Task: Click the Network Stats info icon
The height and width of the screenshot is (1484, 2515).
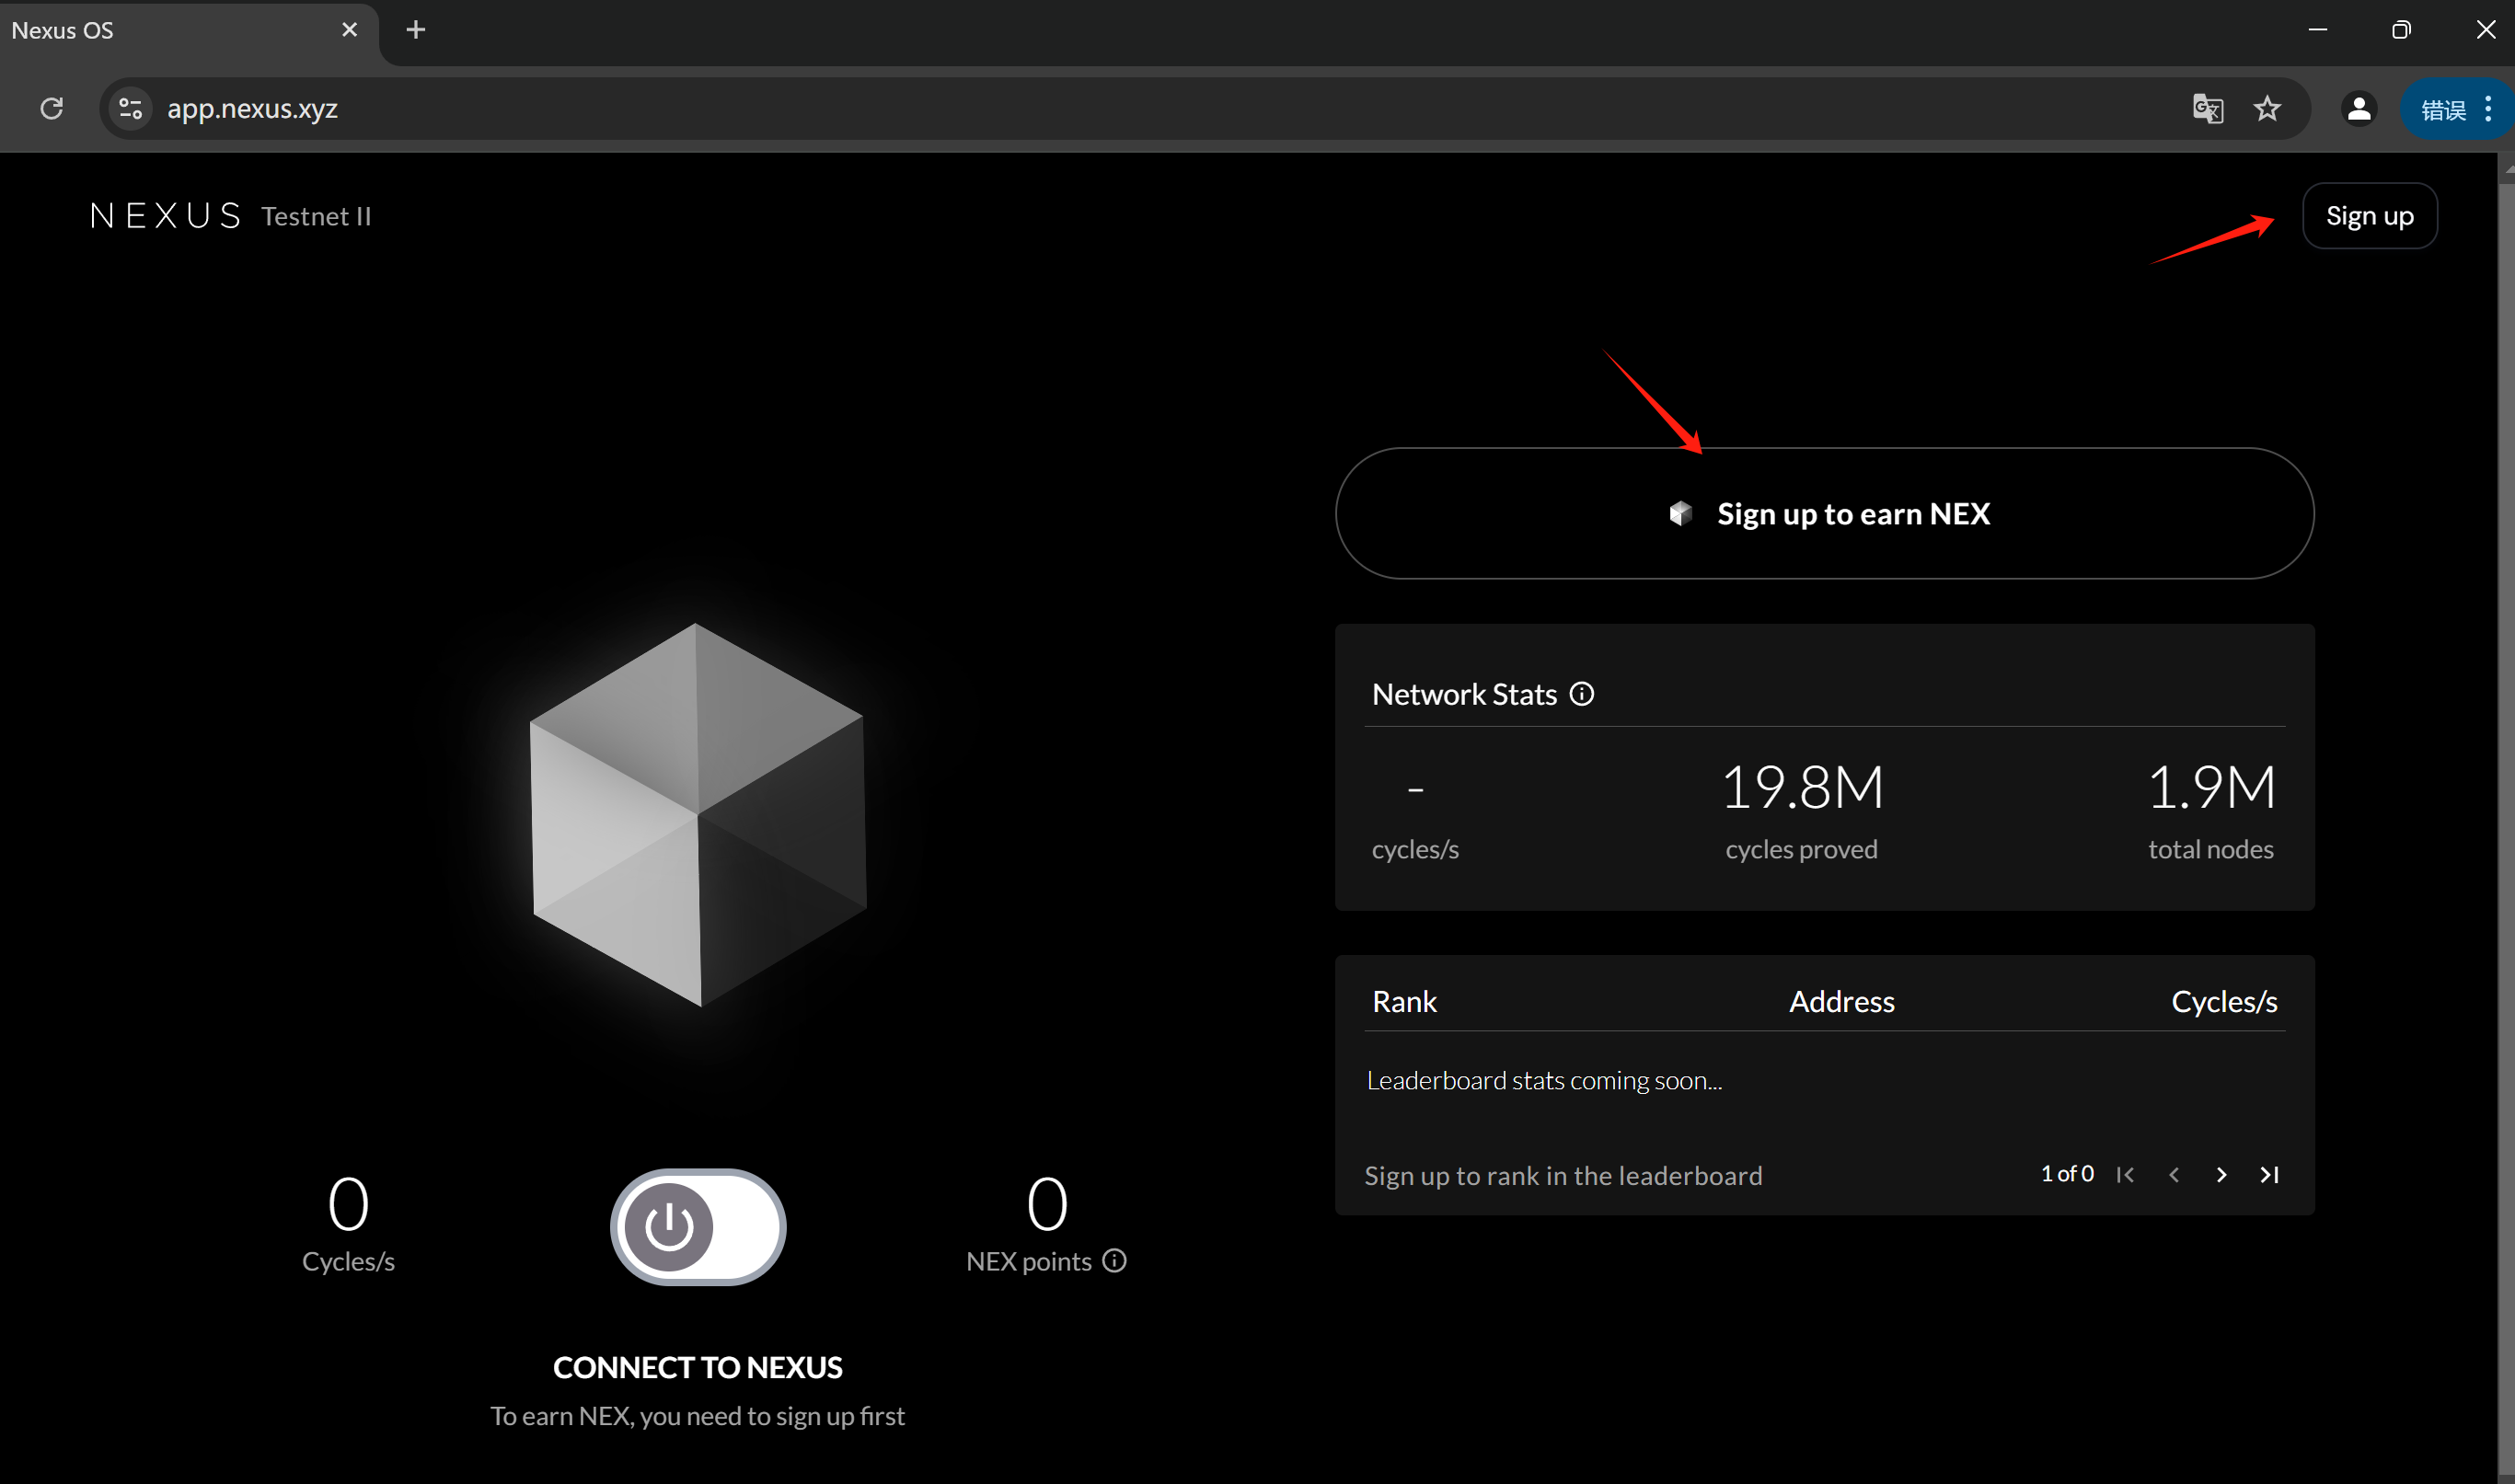Action: pyautogui.click(x=1581, y=694)
